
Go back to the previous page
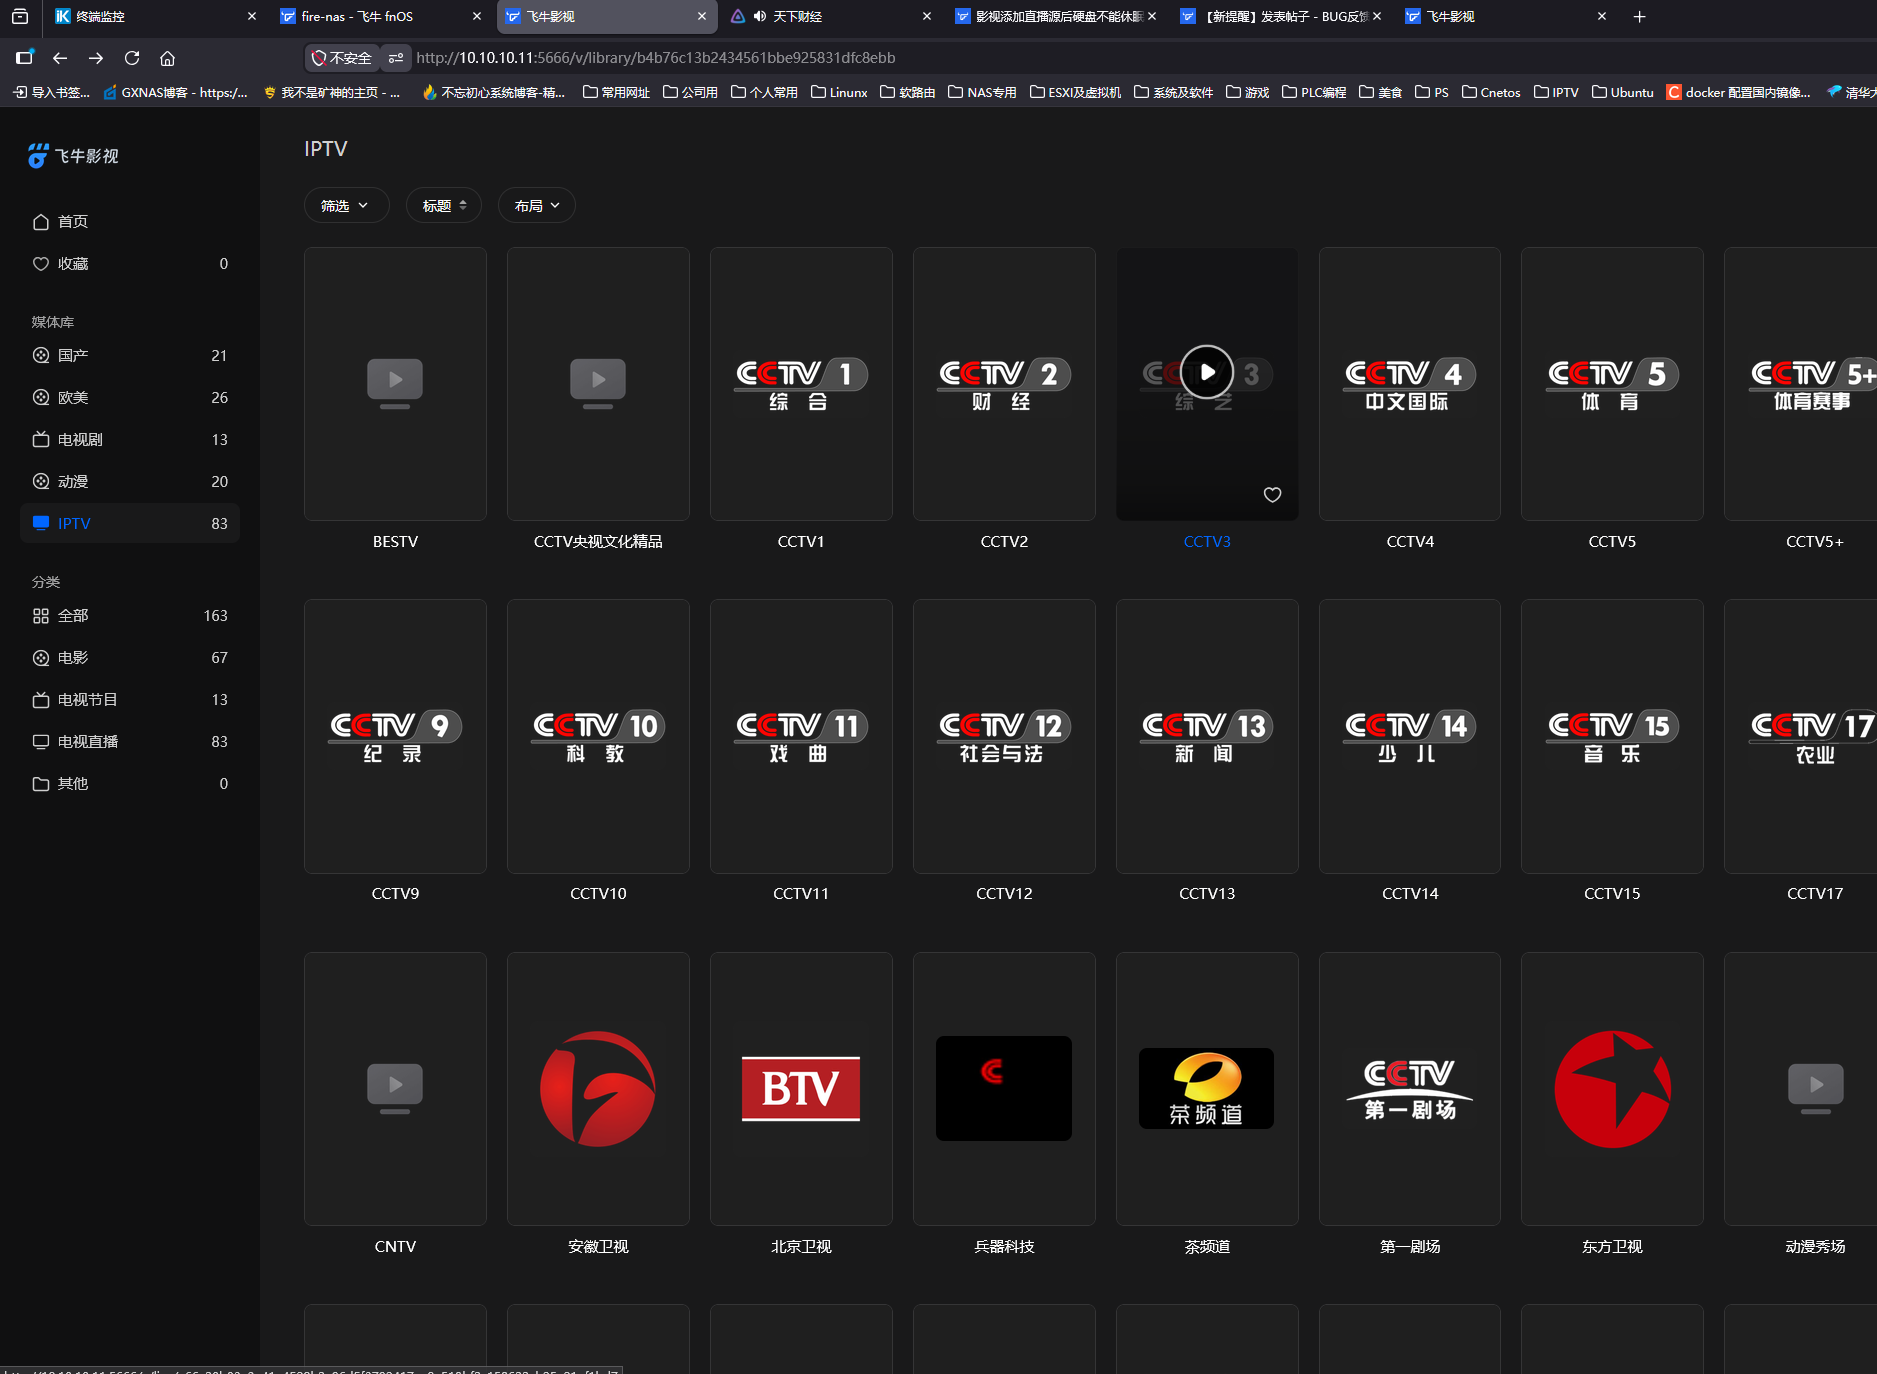60,58
